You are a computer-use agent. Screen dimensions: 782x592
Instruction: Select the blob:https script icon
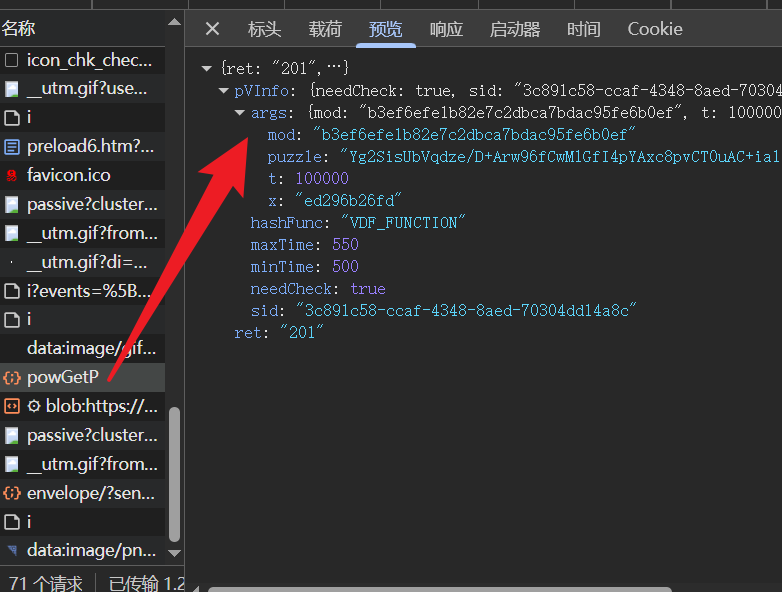[x=11, y=406]
